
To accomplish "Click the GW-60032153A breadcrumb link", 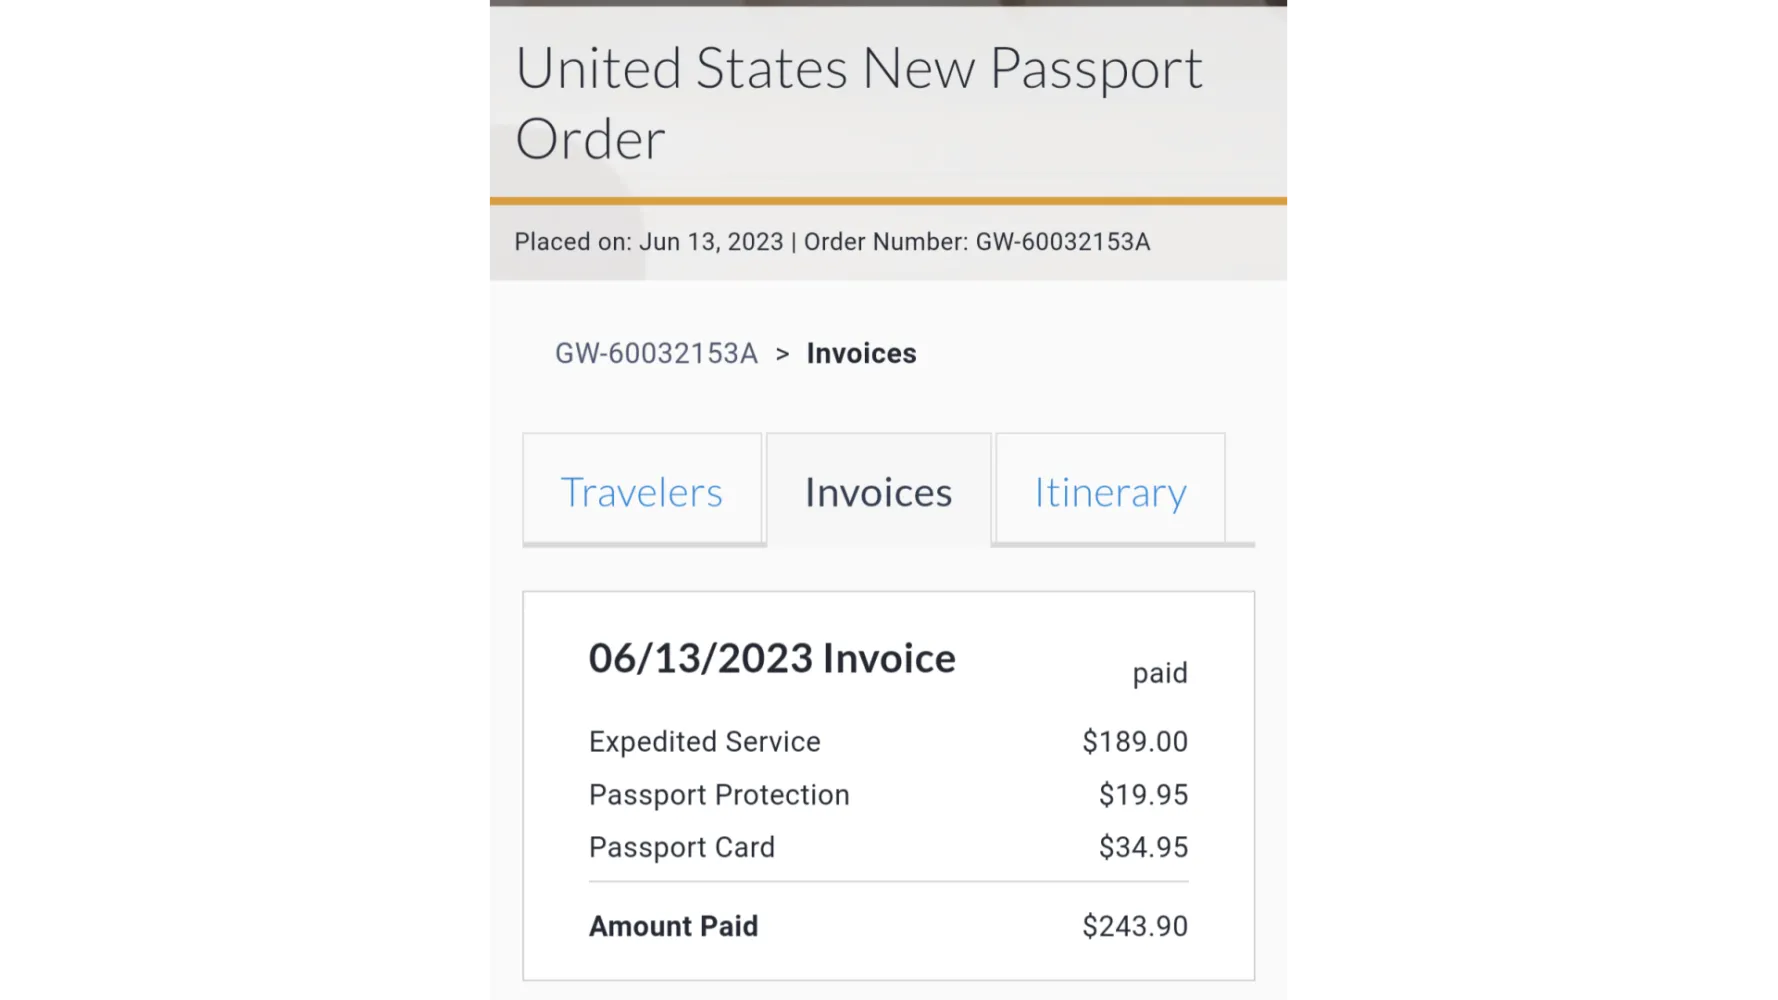I will (656, 354).
